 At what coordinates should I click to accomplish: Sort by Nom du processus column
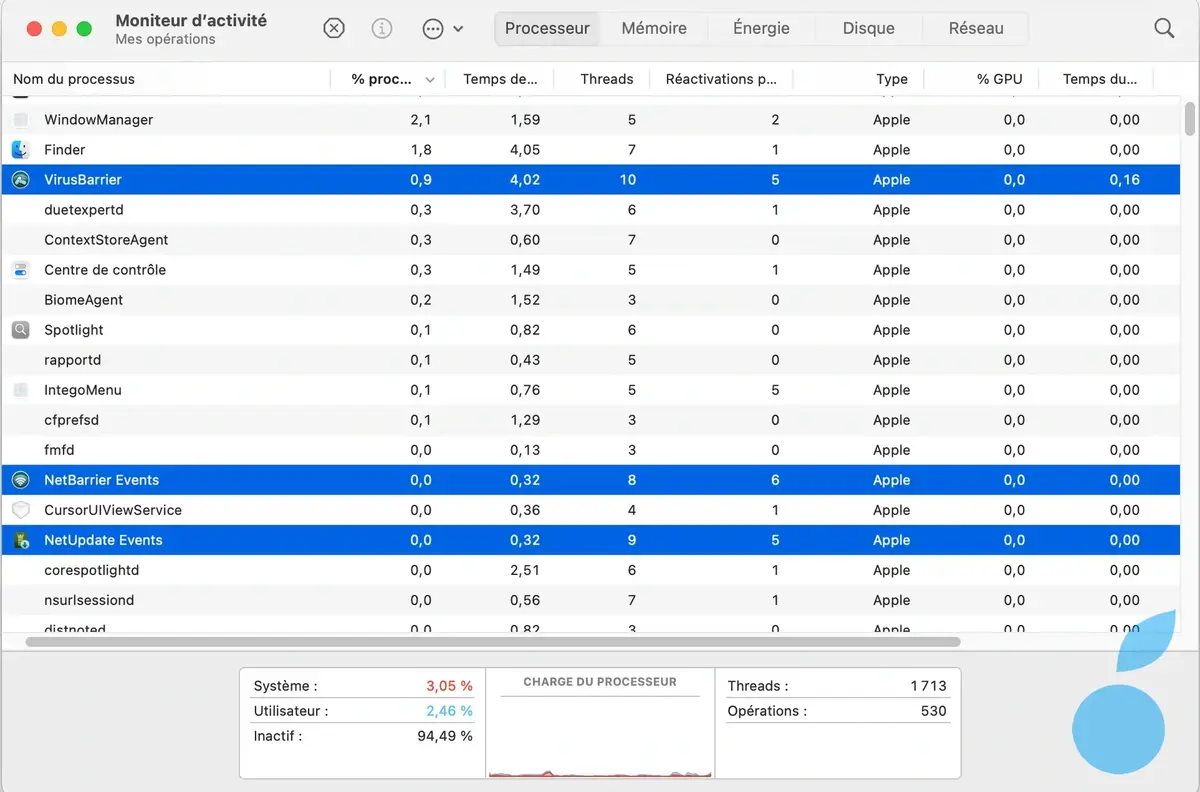74,79
